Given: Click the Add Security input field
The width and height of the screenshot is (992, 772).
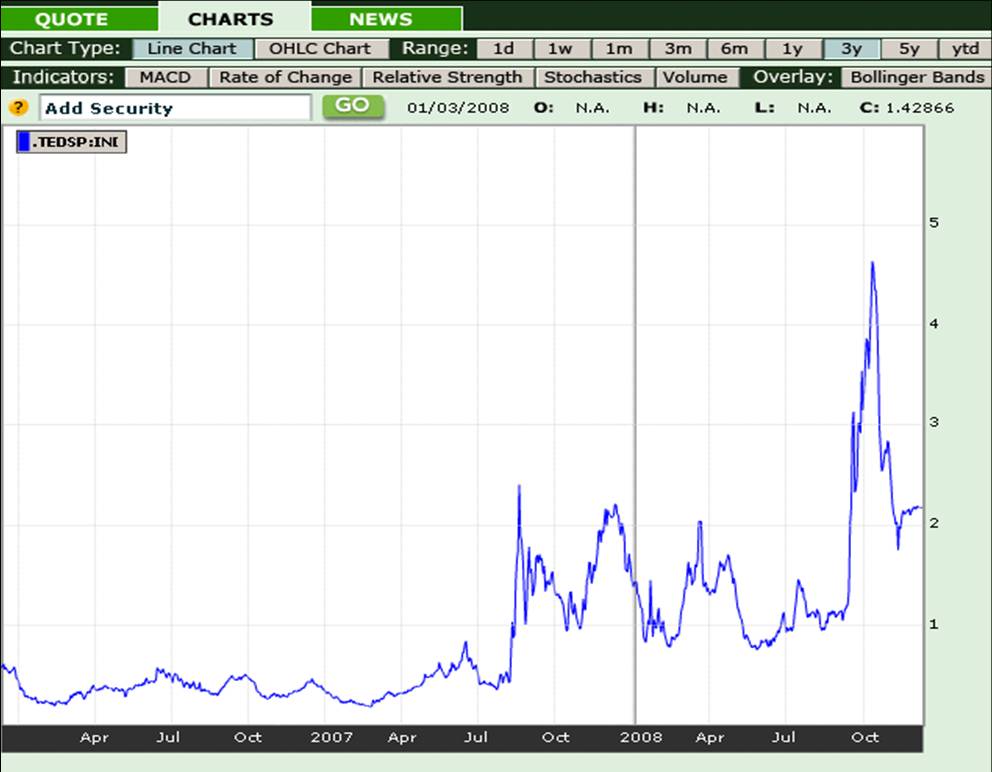Looking at the screenshot, I should pyautogui.click(x=175, y=108).
